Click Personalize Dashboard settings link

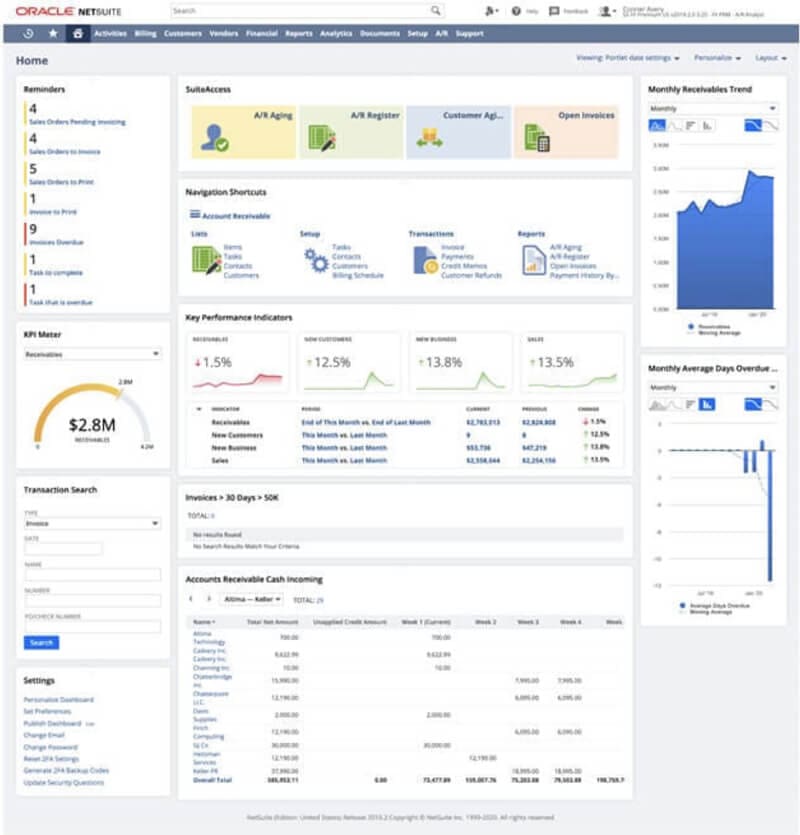(59, 700)
